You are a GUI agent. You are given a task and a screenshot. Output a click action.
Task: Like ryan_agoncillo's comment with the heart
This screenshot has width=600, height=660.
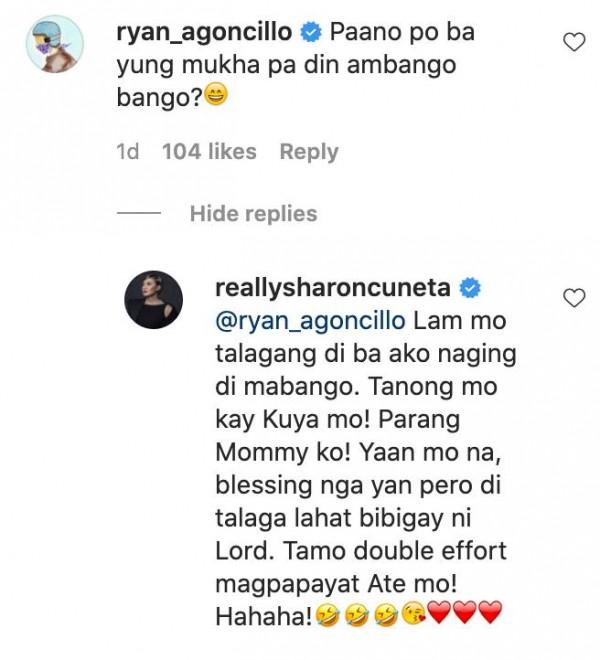tap(574, 42)
